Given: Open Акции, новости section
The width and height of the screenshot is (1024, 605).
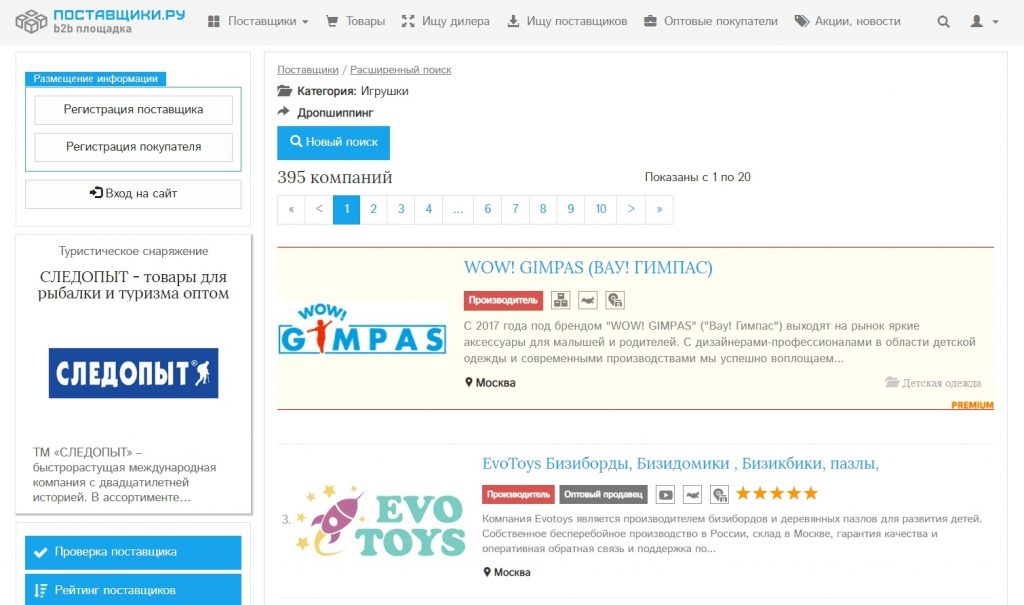Looking at the screenshot, I should 847,22.
